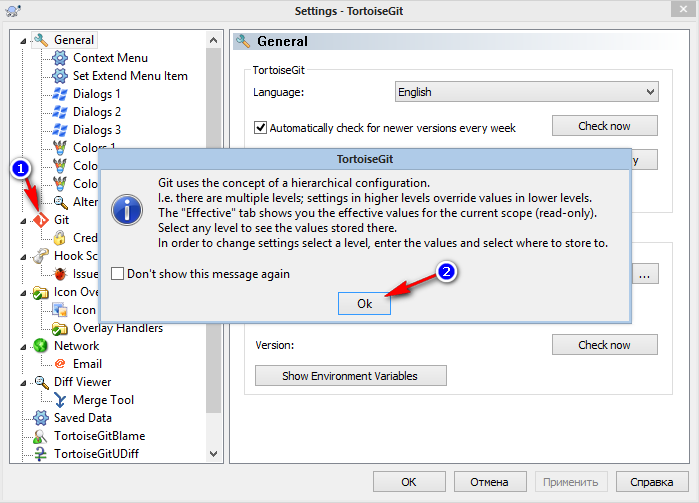Click the Overlay Handlers folder icon

click(x=60, y=328)
